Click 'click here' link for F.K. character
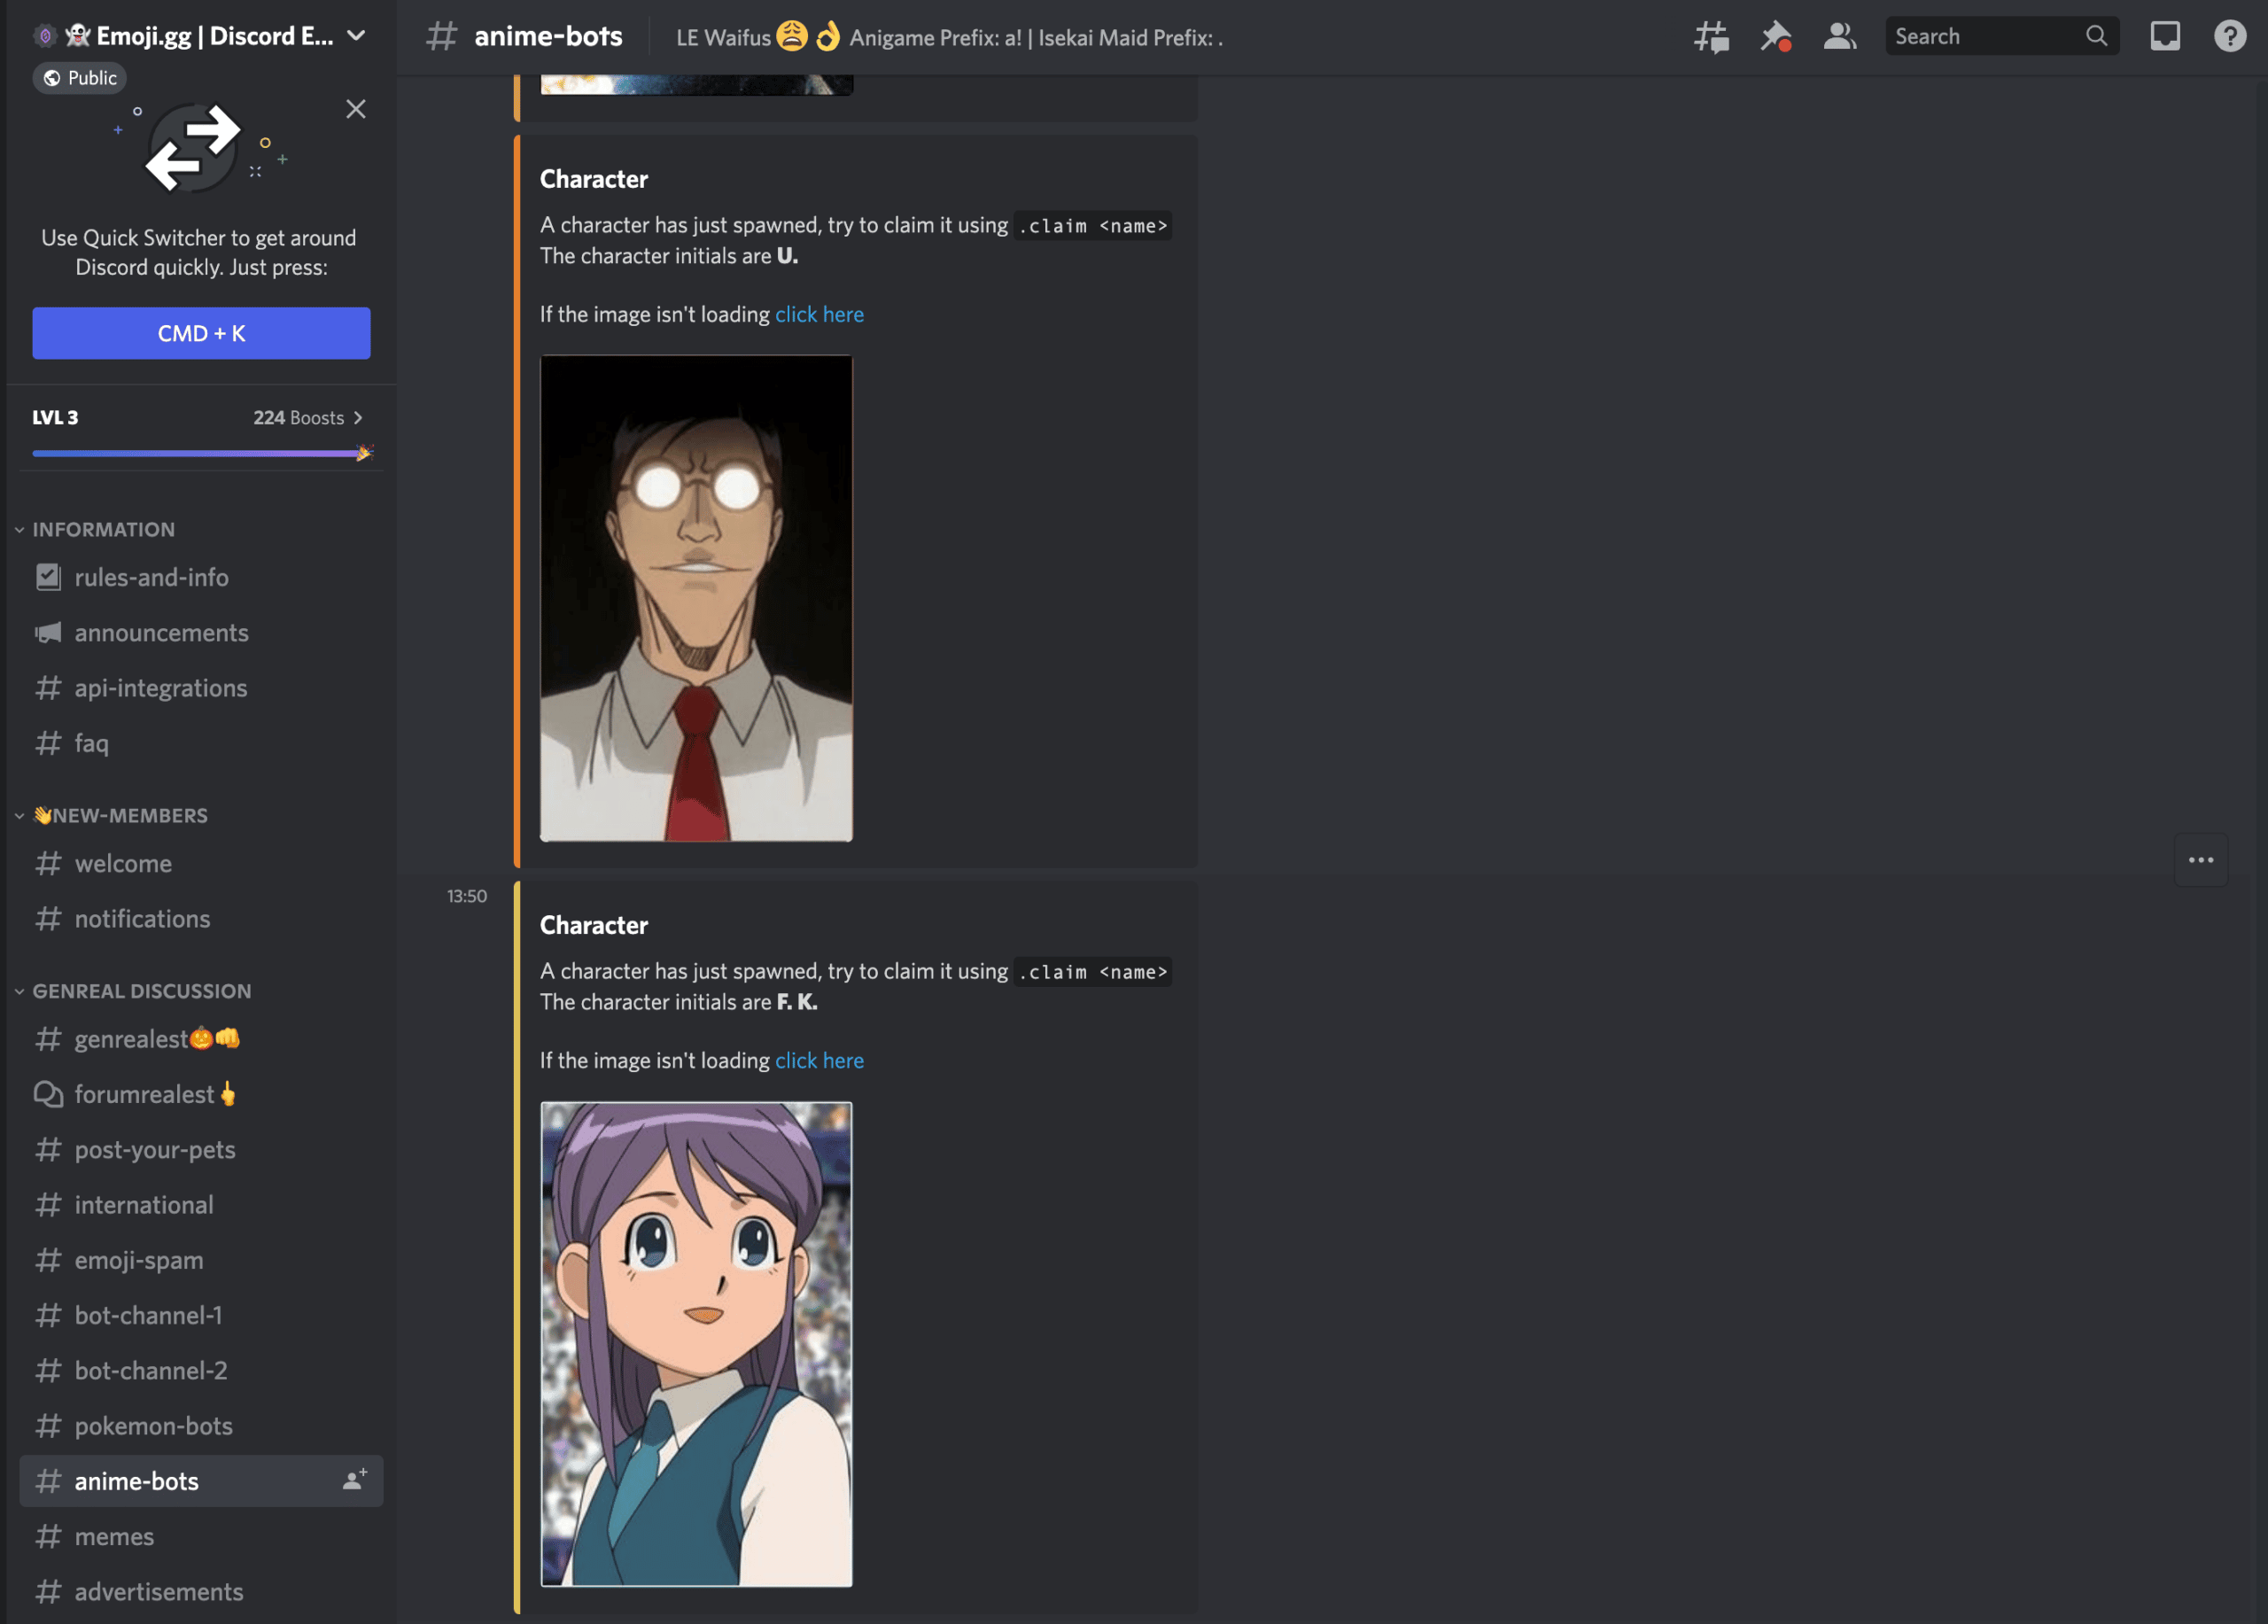Image resolution: width=2268 pixels, height=1624 pixels. [819, 1060]
